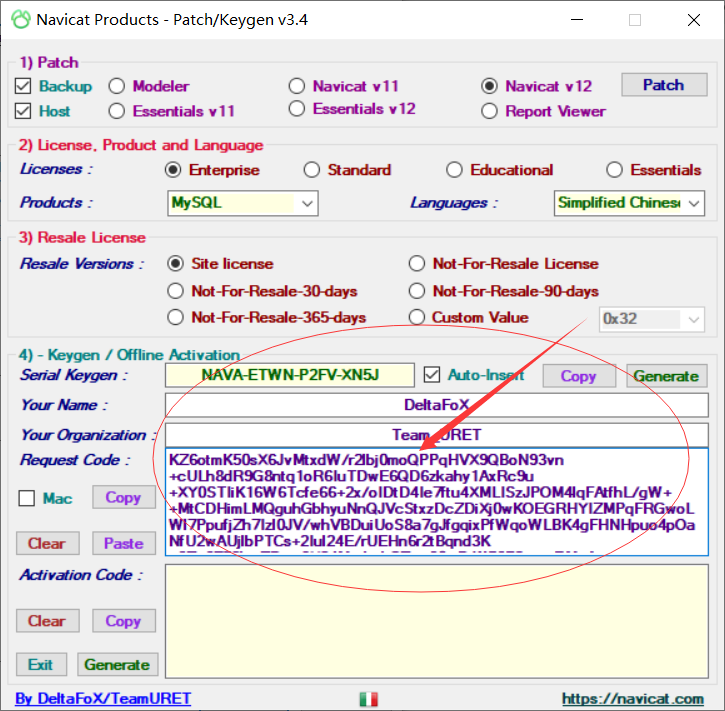Toggle the Auto-Insert checkbox
Screen dimensions: 725x711
[432, 375]
